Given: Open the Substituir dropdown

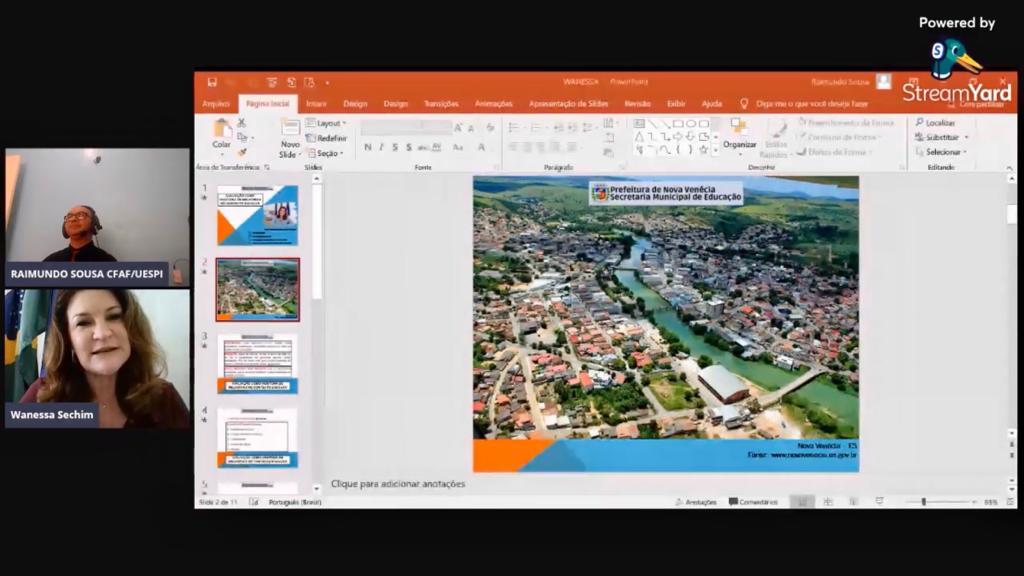Looking at the screenshot, I should (x=942, y=137).
